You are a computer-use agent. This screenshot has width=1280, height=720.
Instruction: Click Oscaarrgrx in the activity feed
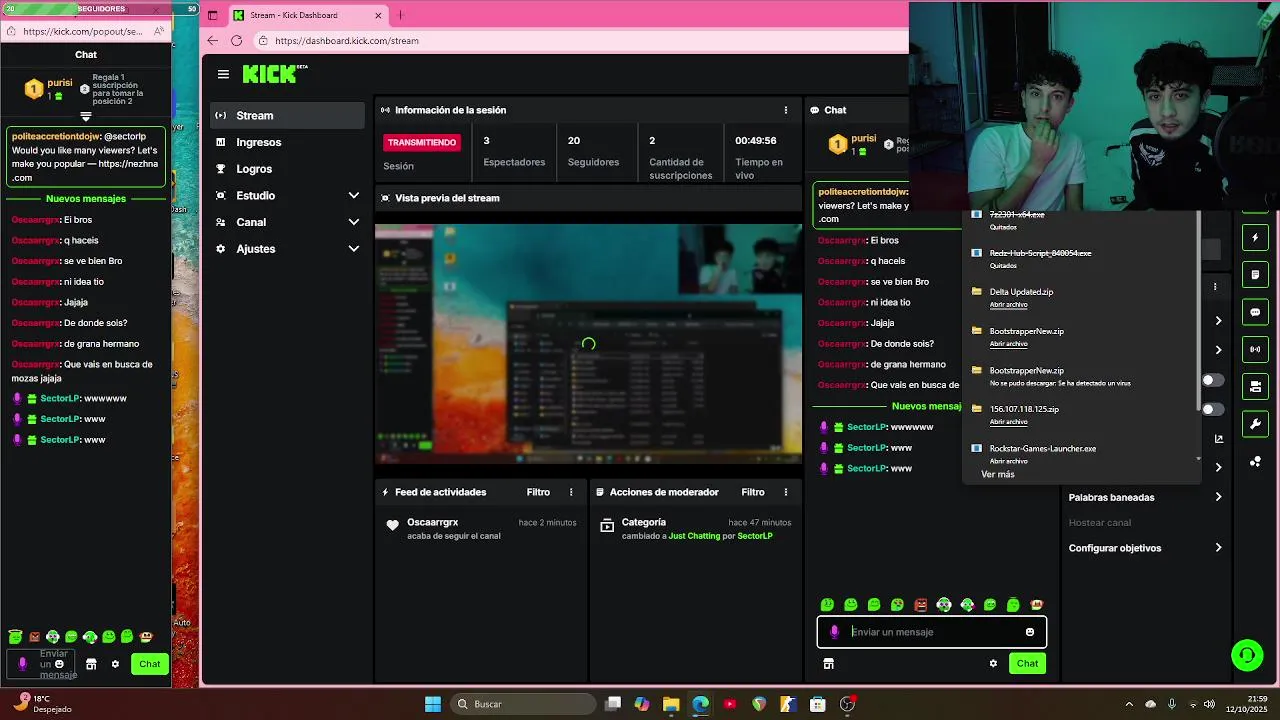432,522
